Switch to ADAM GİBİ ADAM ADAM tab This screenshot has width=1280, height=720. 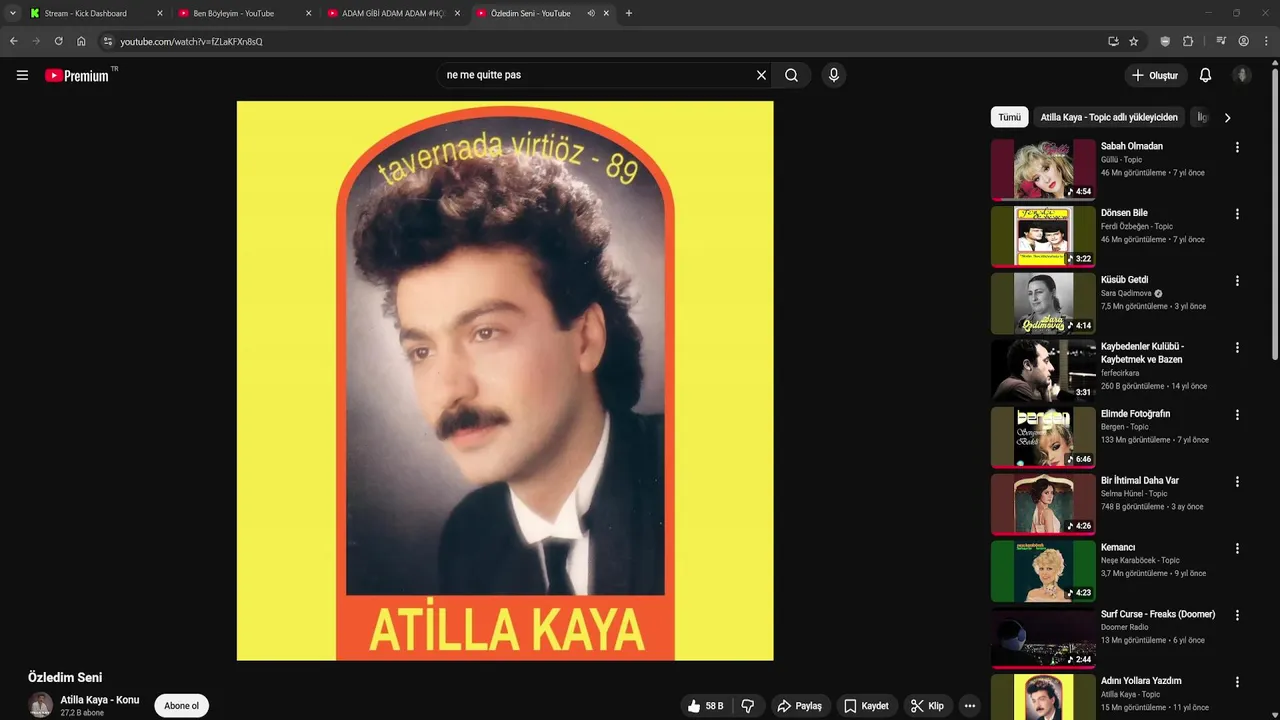tap(393, 13)
